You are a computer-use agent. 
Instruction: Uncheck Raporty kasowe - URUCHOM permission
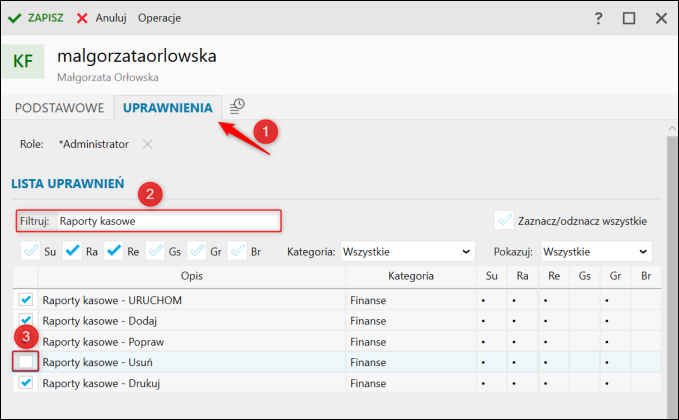coord(26,299)
